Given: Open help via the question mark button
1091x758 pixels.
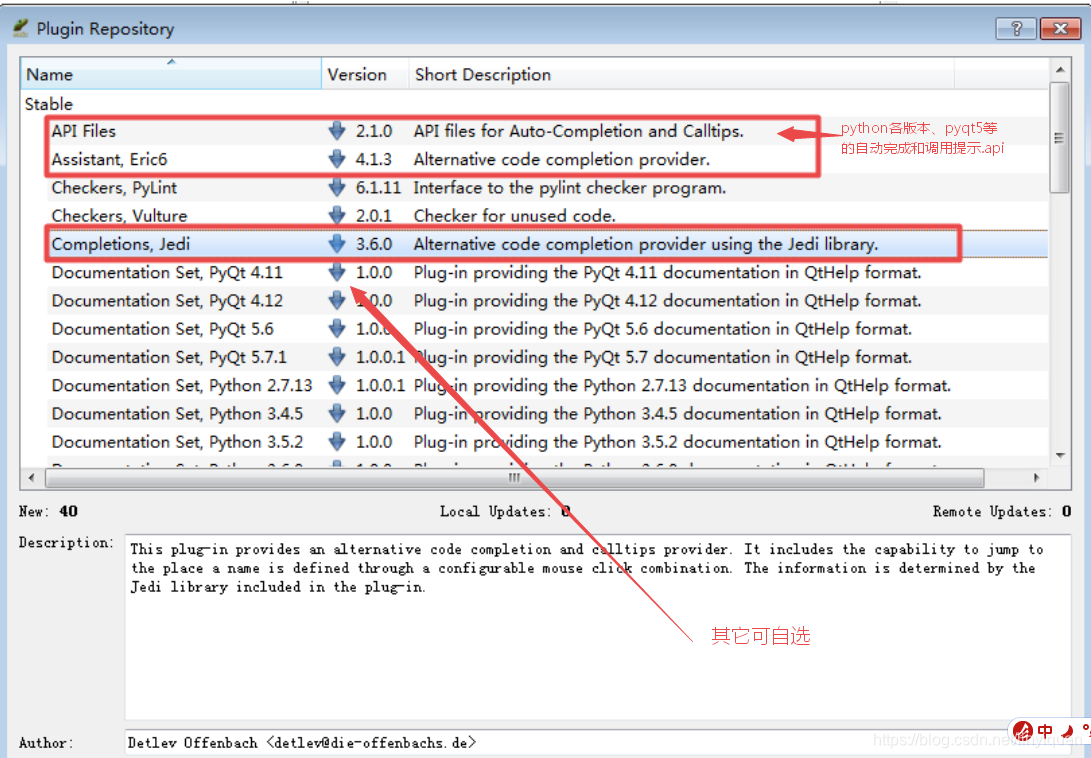Looking at the screenshot, I should pos(1015,28).
